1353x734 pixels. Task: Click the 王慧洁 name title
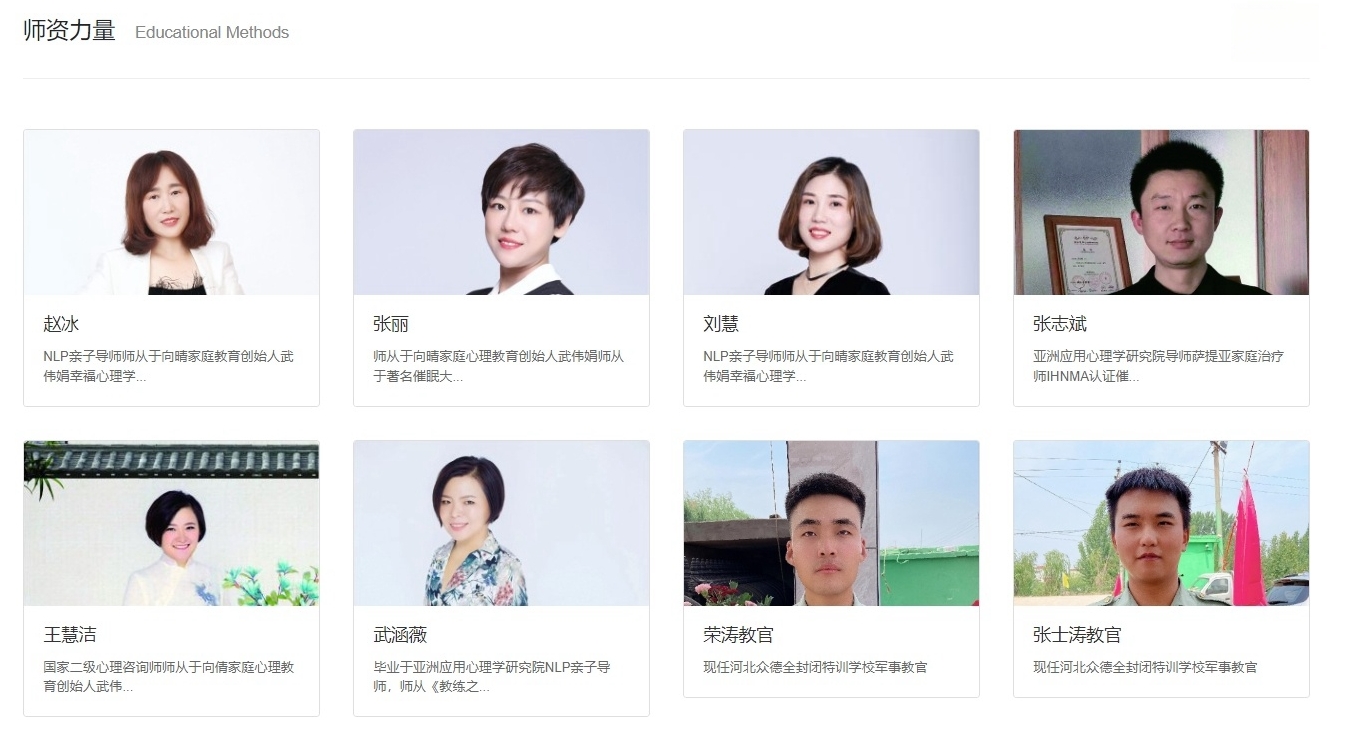point(70,635)
